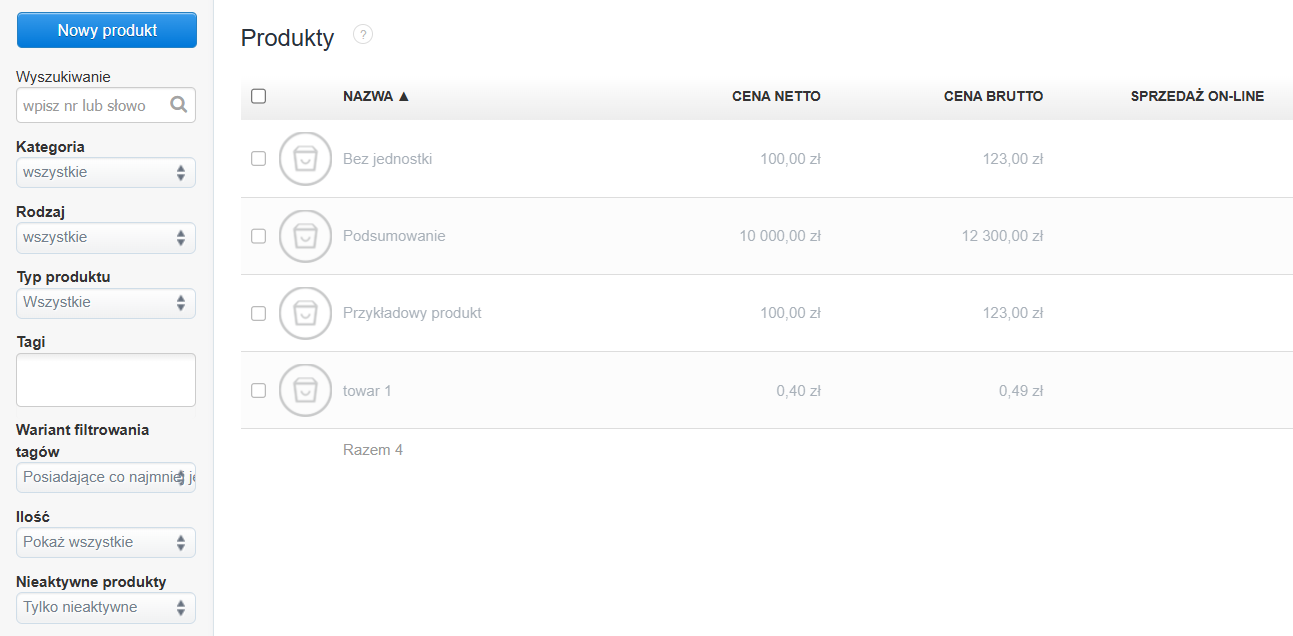This screenshot has width=1293, height=636.
Task: Expand the Nieaktywne produkty dropdown
Action: click(x=106, y=607)
